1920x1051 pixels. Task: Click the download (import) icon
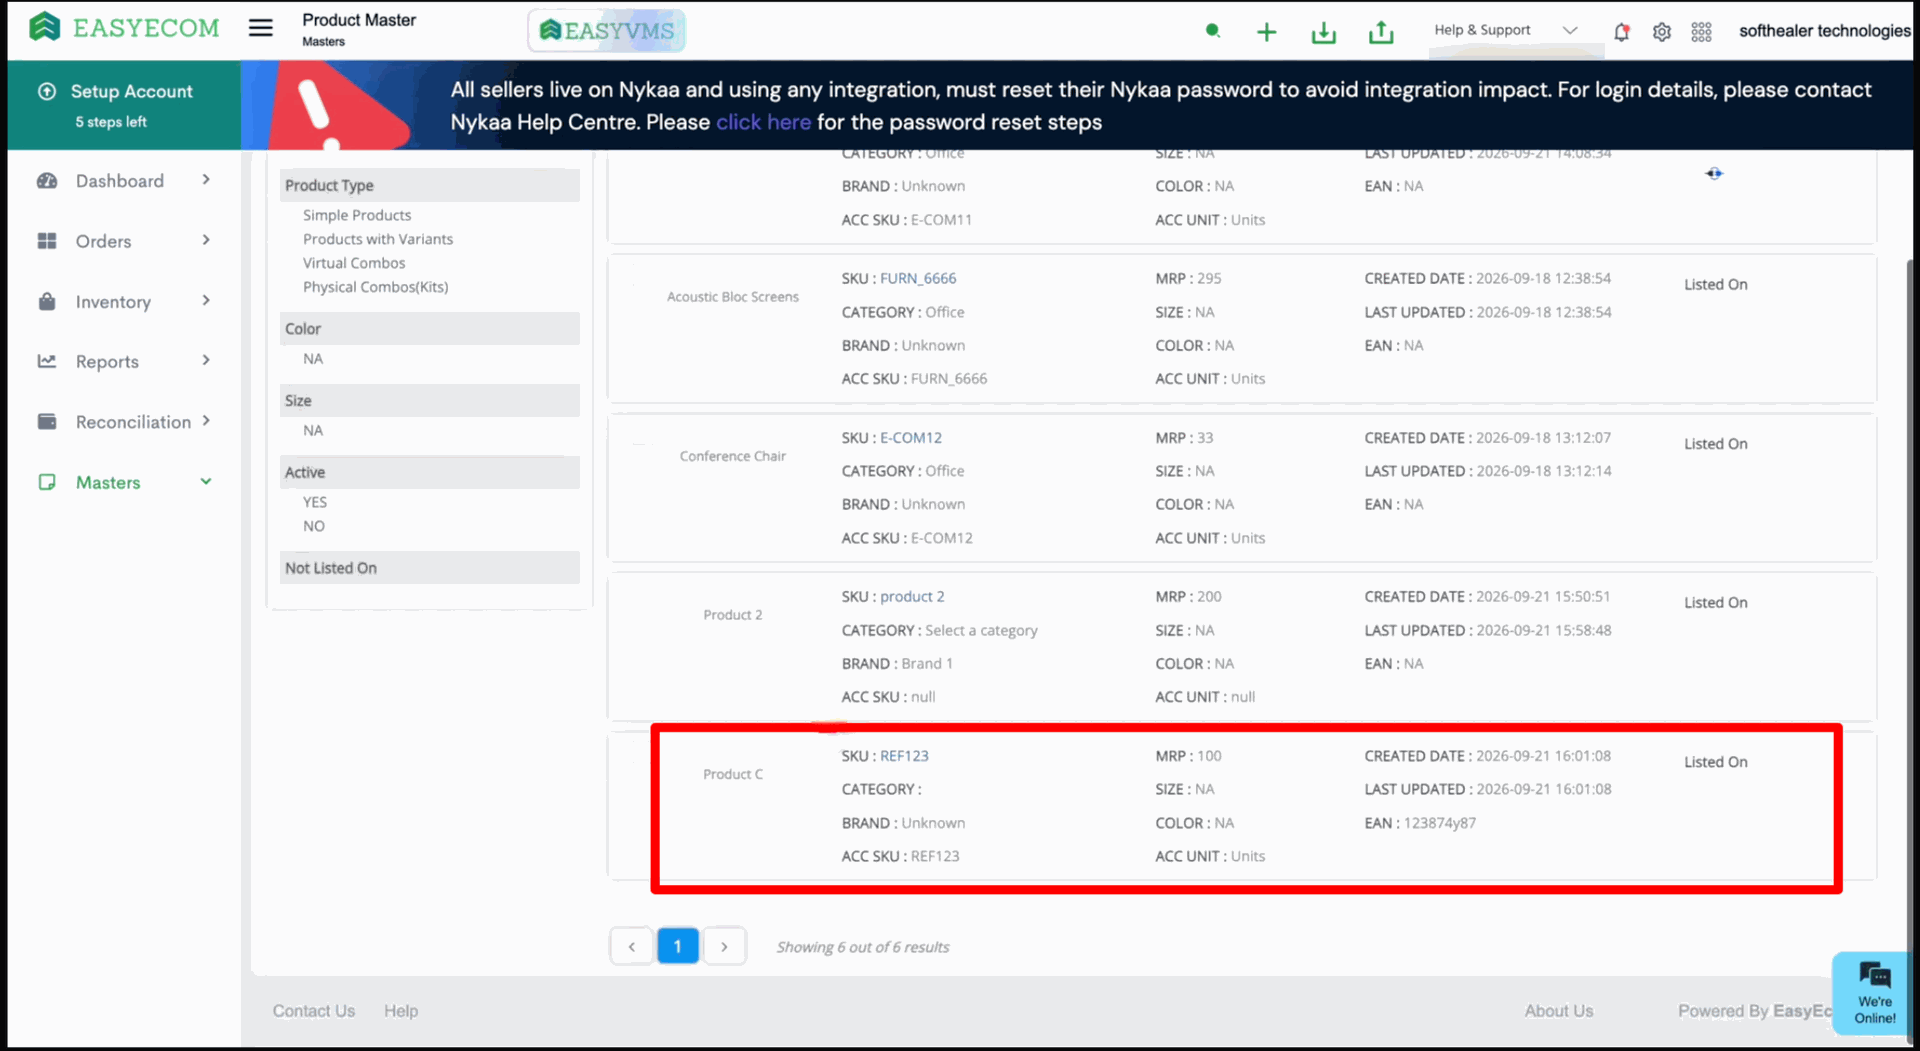pyautogui.click(x=1323, y=32)
